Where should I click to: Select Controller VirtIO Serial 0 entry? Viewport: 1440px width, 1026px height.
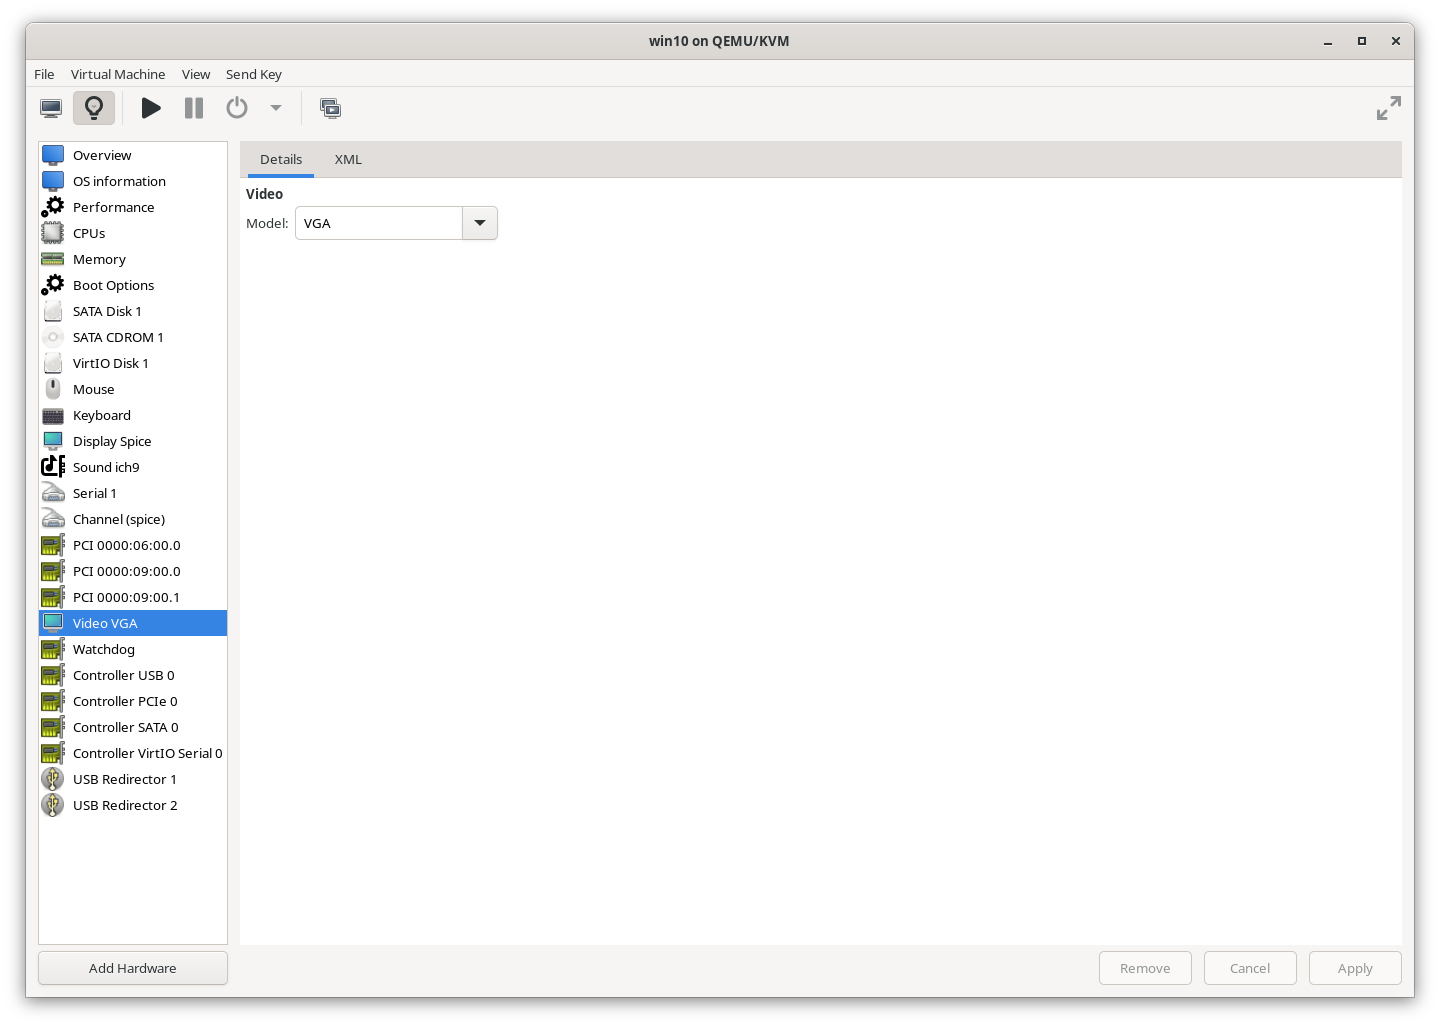pos(133,753)
